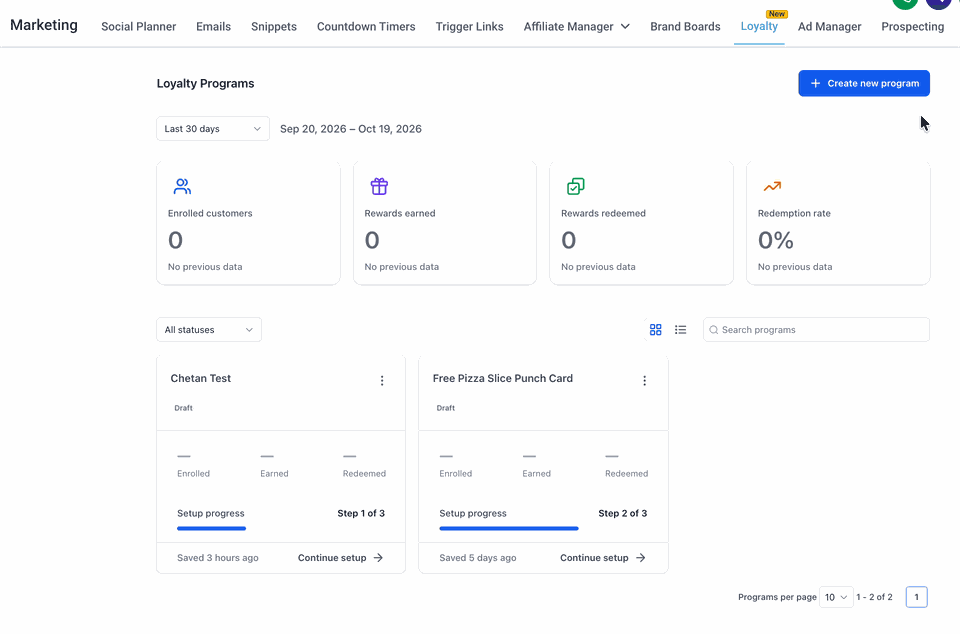Image resolution: width=960 pixels, height=634 pixels.
Task: Expand the Affiliate Manager menu chevron
Action: (x=625, y=26)
